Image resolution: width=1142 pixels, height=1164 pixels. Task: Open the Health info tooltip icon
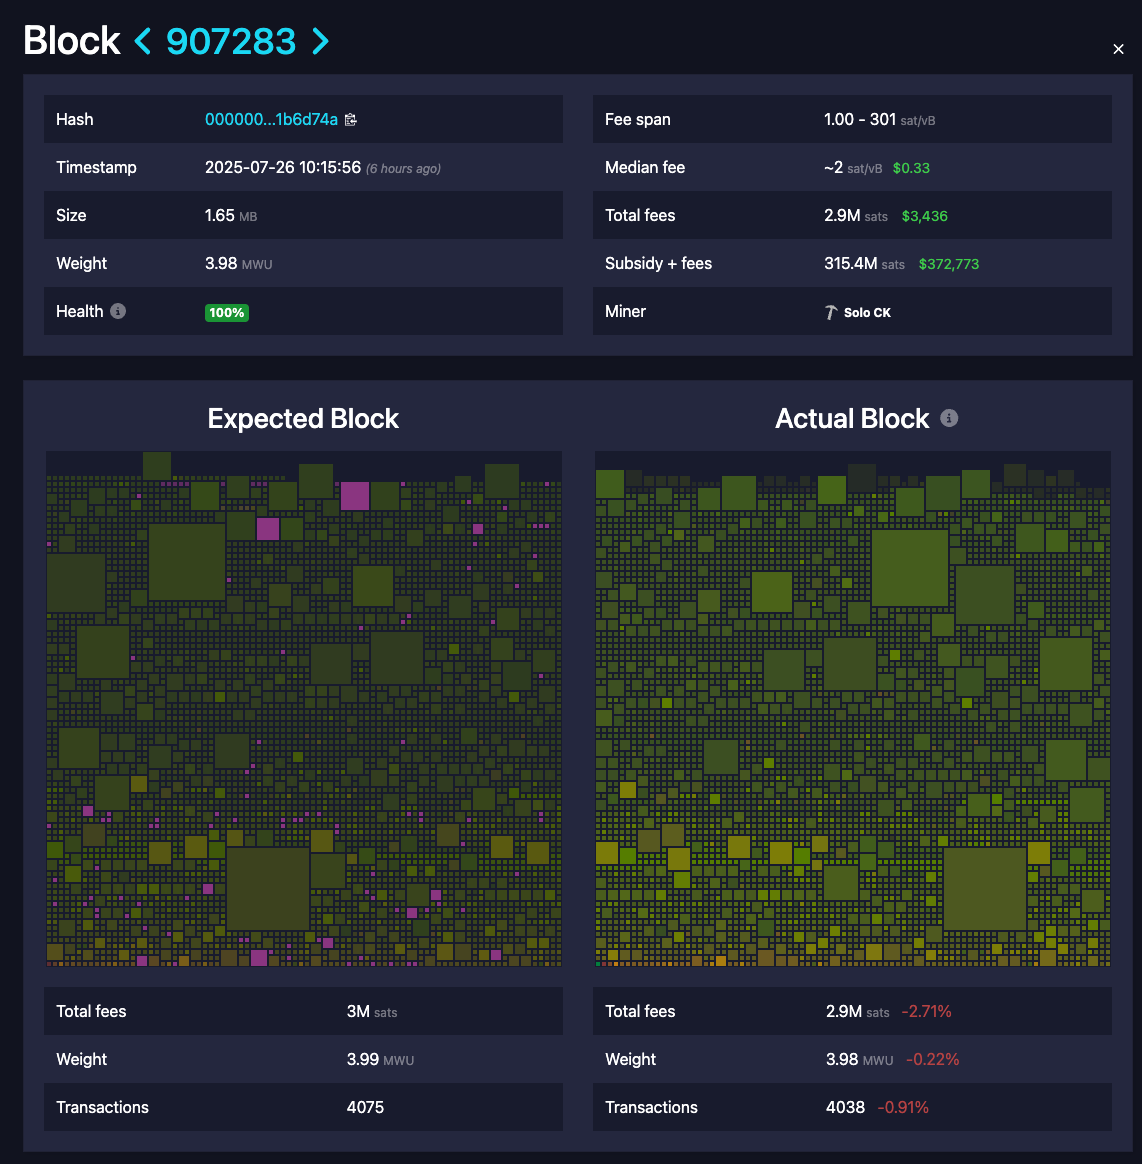[118, 311]
